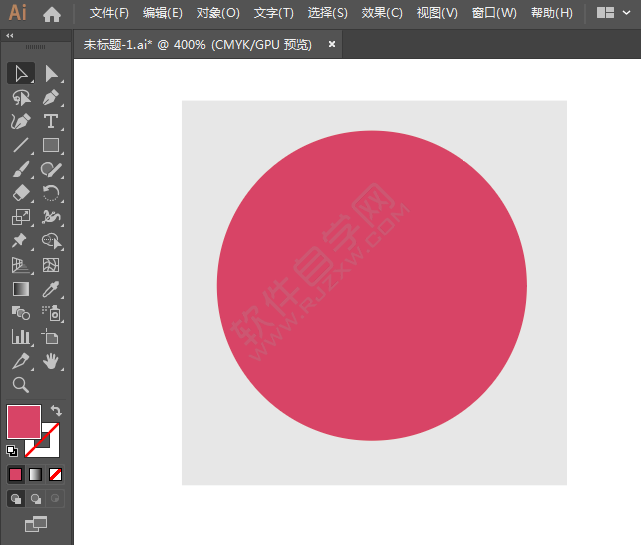This screenshot has height=545, width=641.
Task: Collapse the toolbar with double arrows
Action: click(x=10, y=36)
